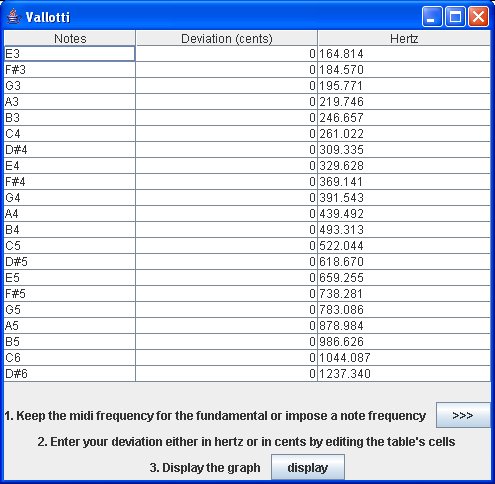This screenshot has width=495, height=484.
Task: Select the E3 note cell
Action: pos(70,54)
